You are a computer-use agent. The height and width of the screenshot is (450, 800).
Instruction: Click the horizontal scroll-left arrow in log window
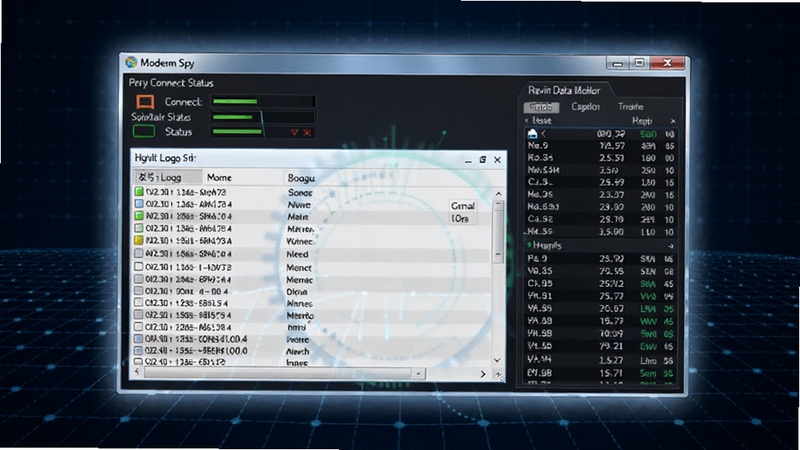137,372
